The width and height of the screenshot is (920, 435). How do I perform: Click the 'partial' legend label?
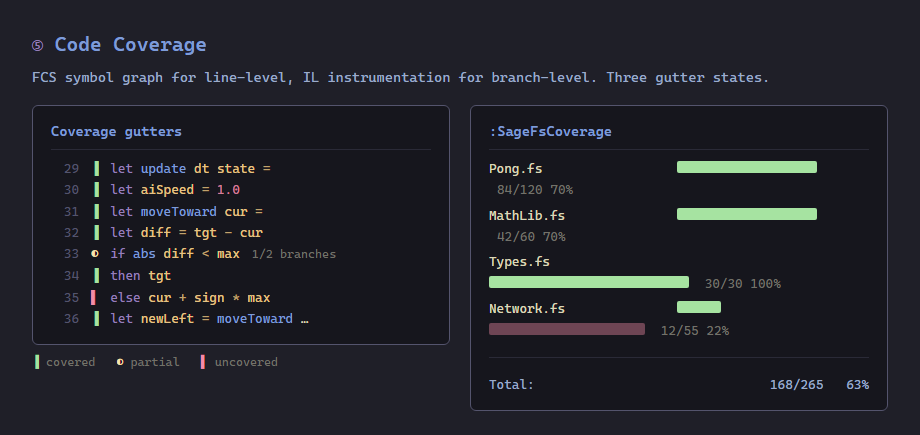coord(155,362)
